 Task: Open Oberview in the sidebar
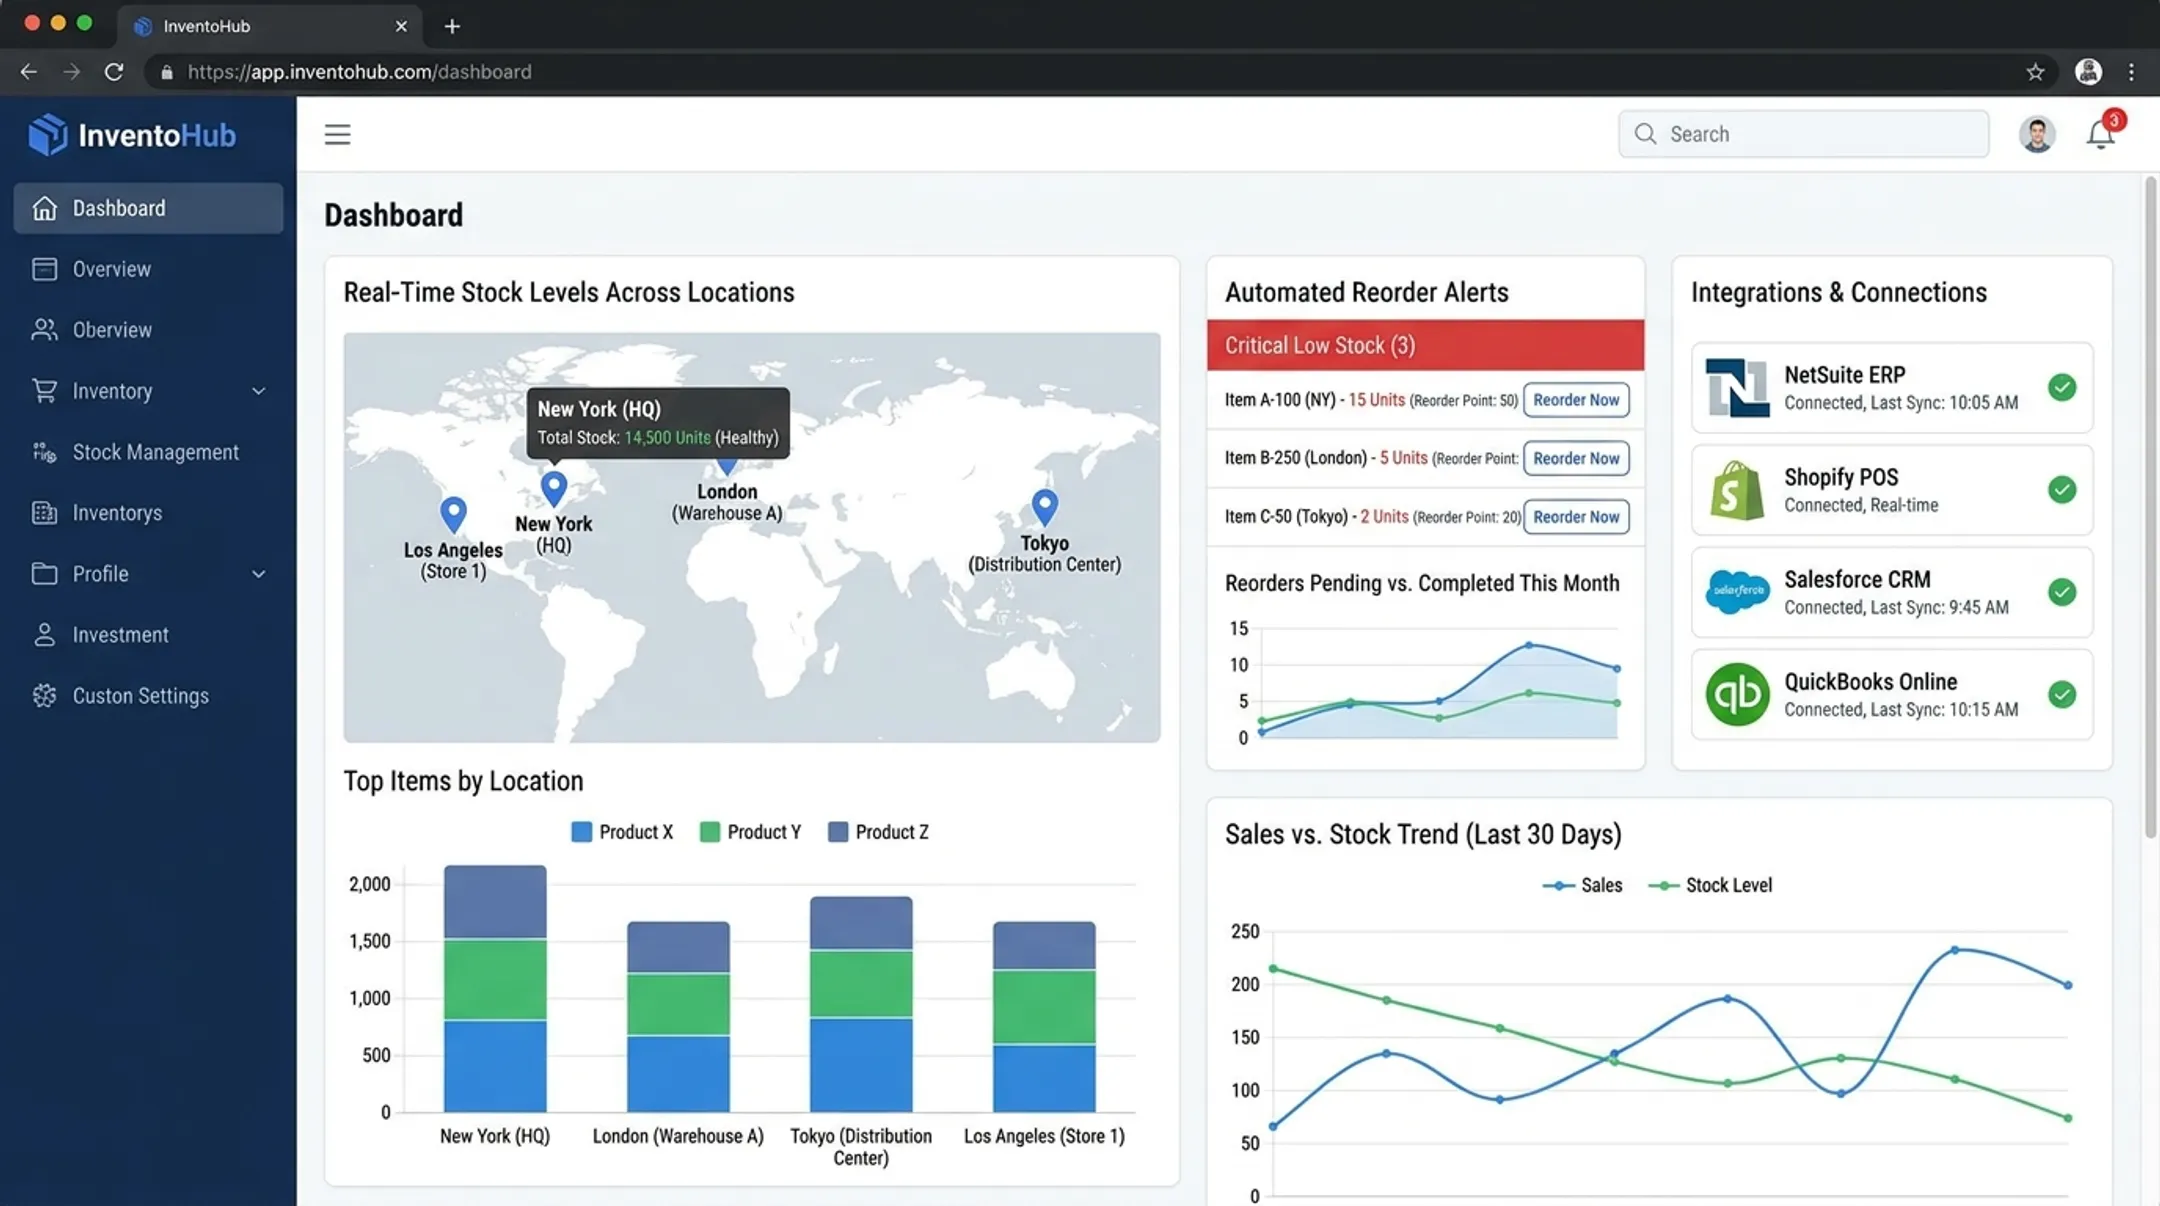click(x=148, y=330)
